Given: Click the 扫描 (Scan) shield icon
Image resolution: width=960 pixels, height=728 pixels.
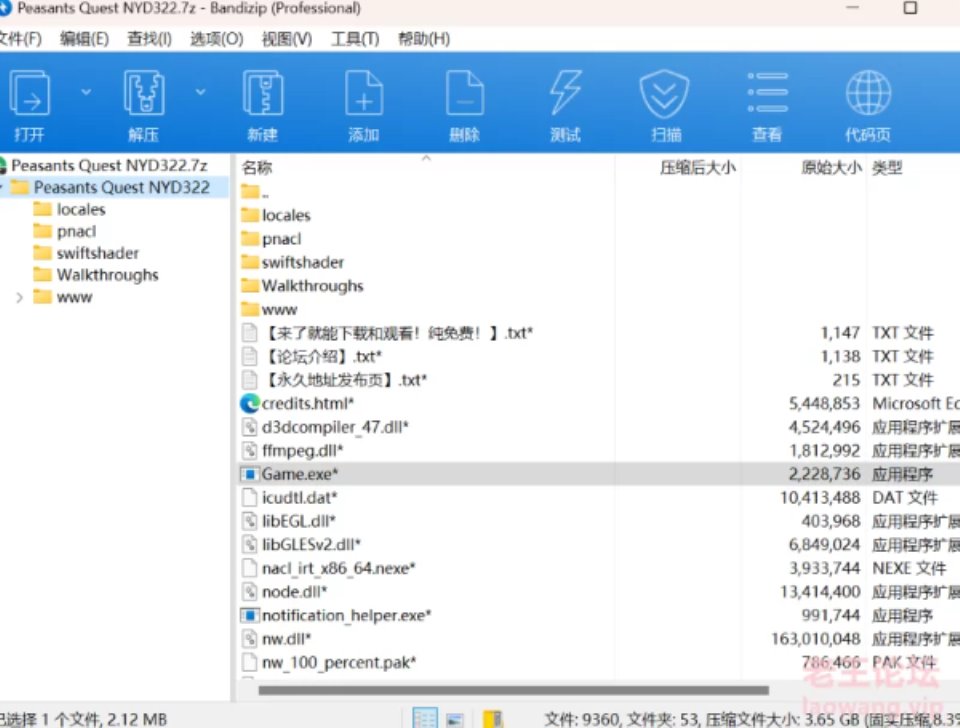Looking at the screenshot, I should tap(664, 93).
